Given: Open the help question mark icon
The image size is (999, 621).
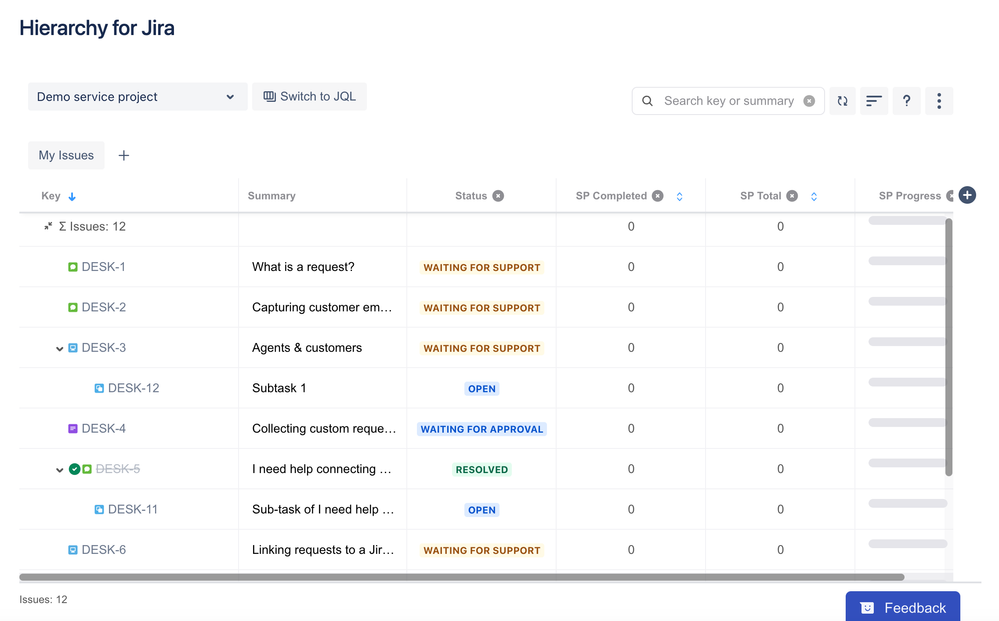Looking at the screenshot, I should point(906,101).
